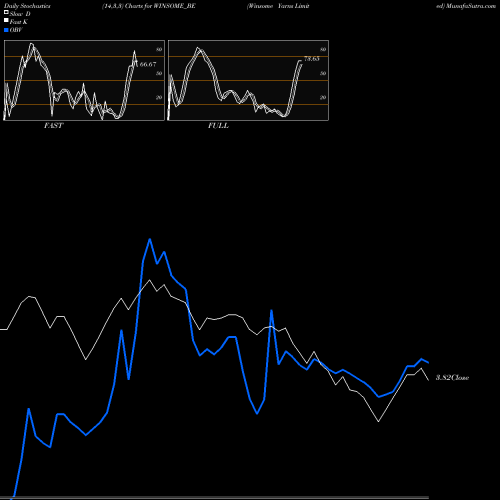Click the OBV legend text
This screenshot has height=500, width=500.
16,30
